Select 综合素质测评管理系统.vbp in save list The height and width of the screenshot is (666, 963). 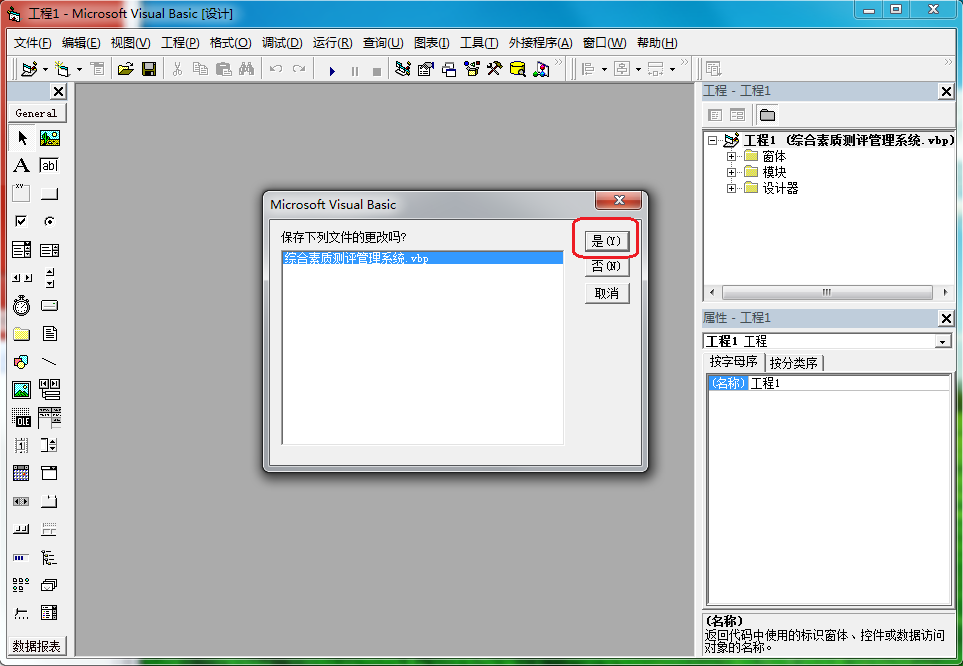(x=423, y=258)
